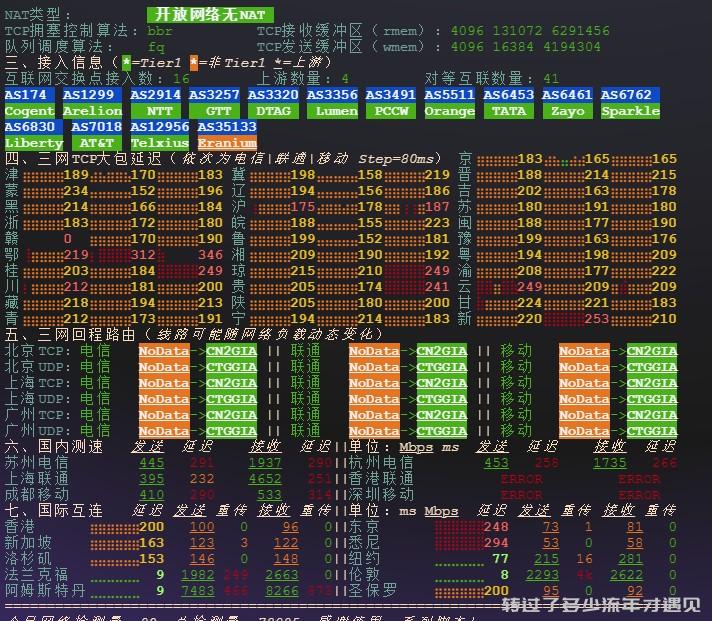Select the fq queue scheduler value

(x=156, y=47)
